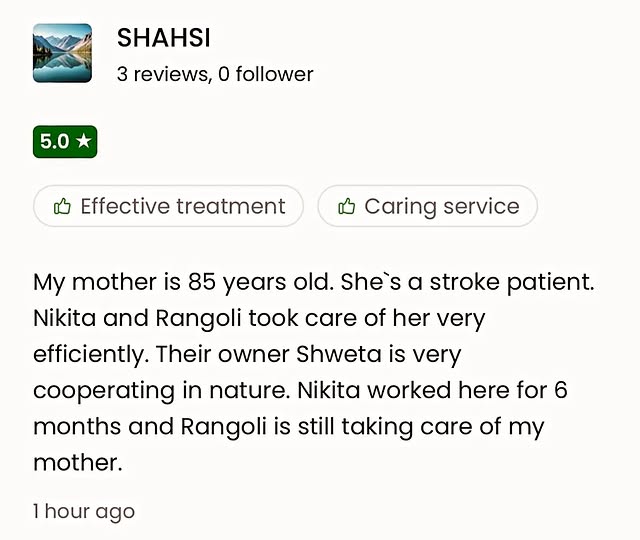Click the word "cooperating" in the review
This screenshot has height=540, width=640.
(101, 390)
